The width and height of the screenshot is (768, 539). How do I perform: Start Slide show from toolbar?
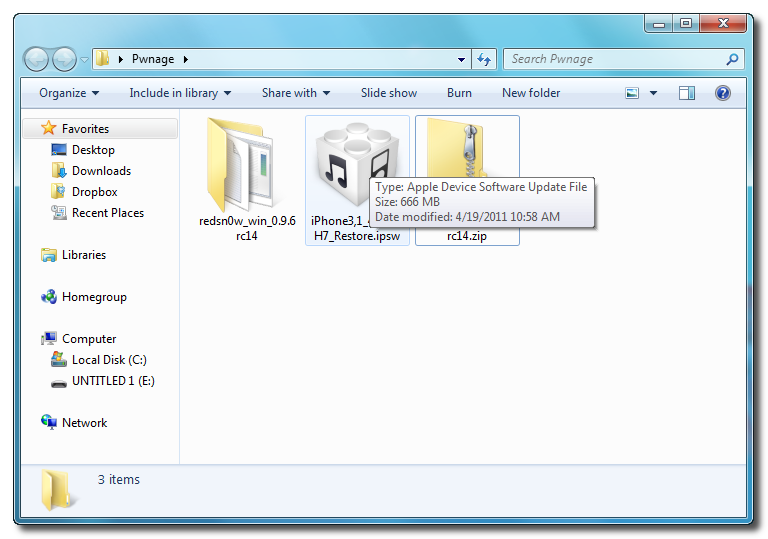389,93
